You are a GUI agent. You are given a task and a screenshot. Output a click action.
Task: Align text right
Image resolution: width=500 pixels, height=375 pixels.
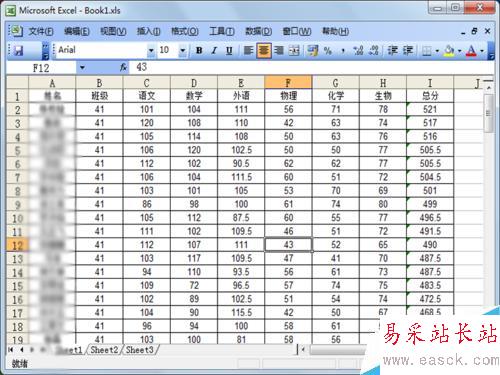pyautogui.click(x=279, y=51)
